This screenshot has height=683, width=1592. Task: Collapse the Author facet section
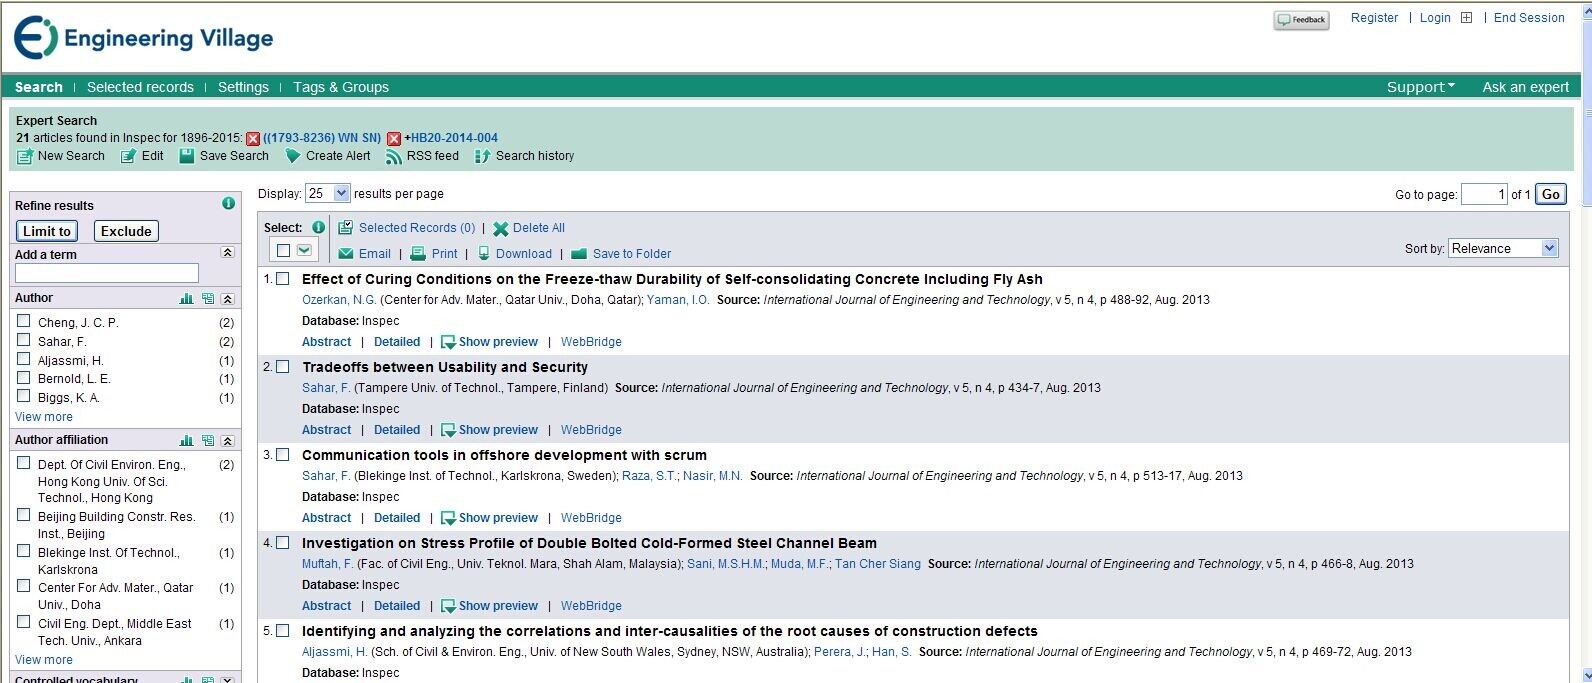[x=227, y=298]
